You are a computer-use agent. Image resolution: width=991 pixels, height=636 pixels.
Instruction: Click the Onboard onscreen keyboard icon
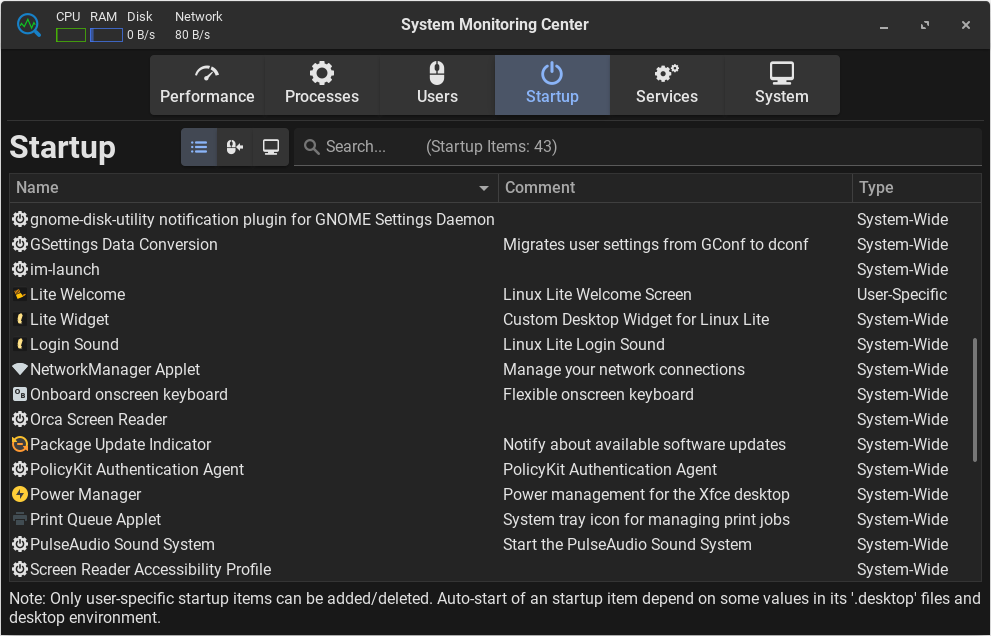click(x=19, y=395)
